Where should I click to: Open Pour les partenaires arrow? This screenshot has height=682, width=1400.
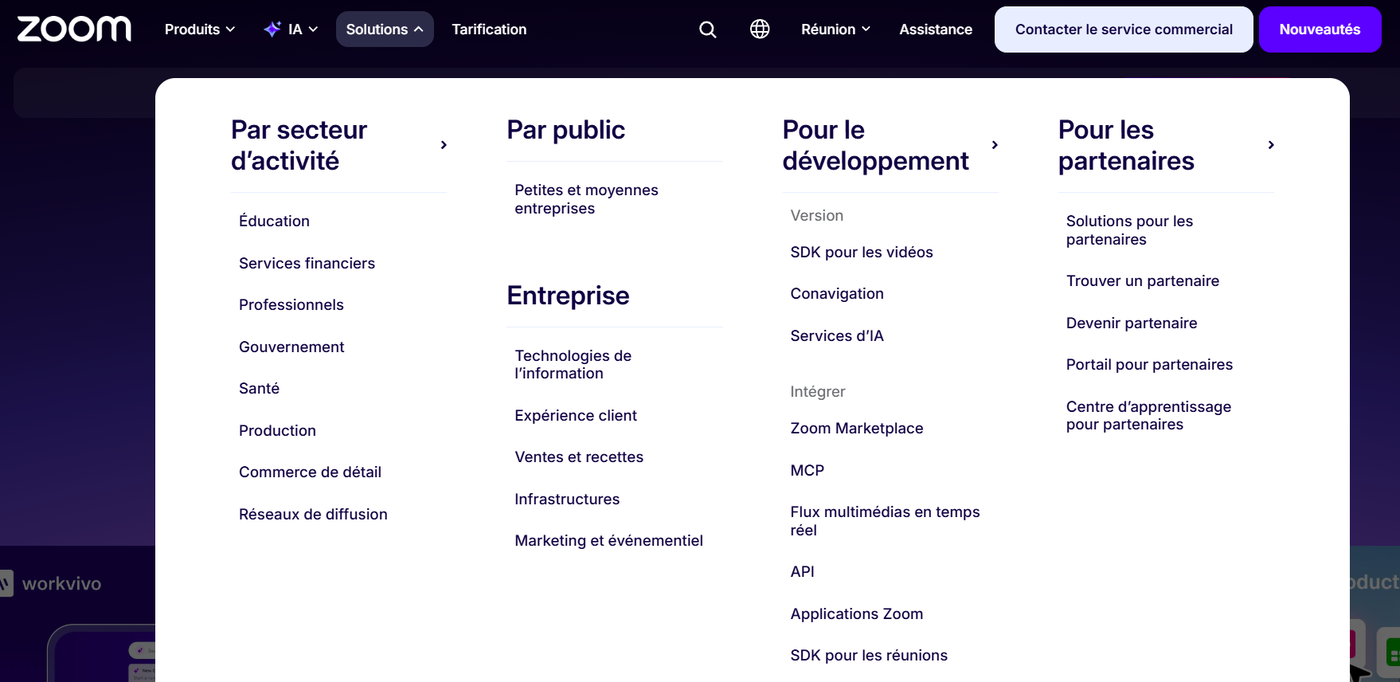pos(1271,145)
